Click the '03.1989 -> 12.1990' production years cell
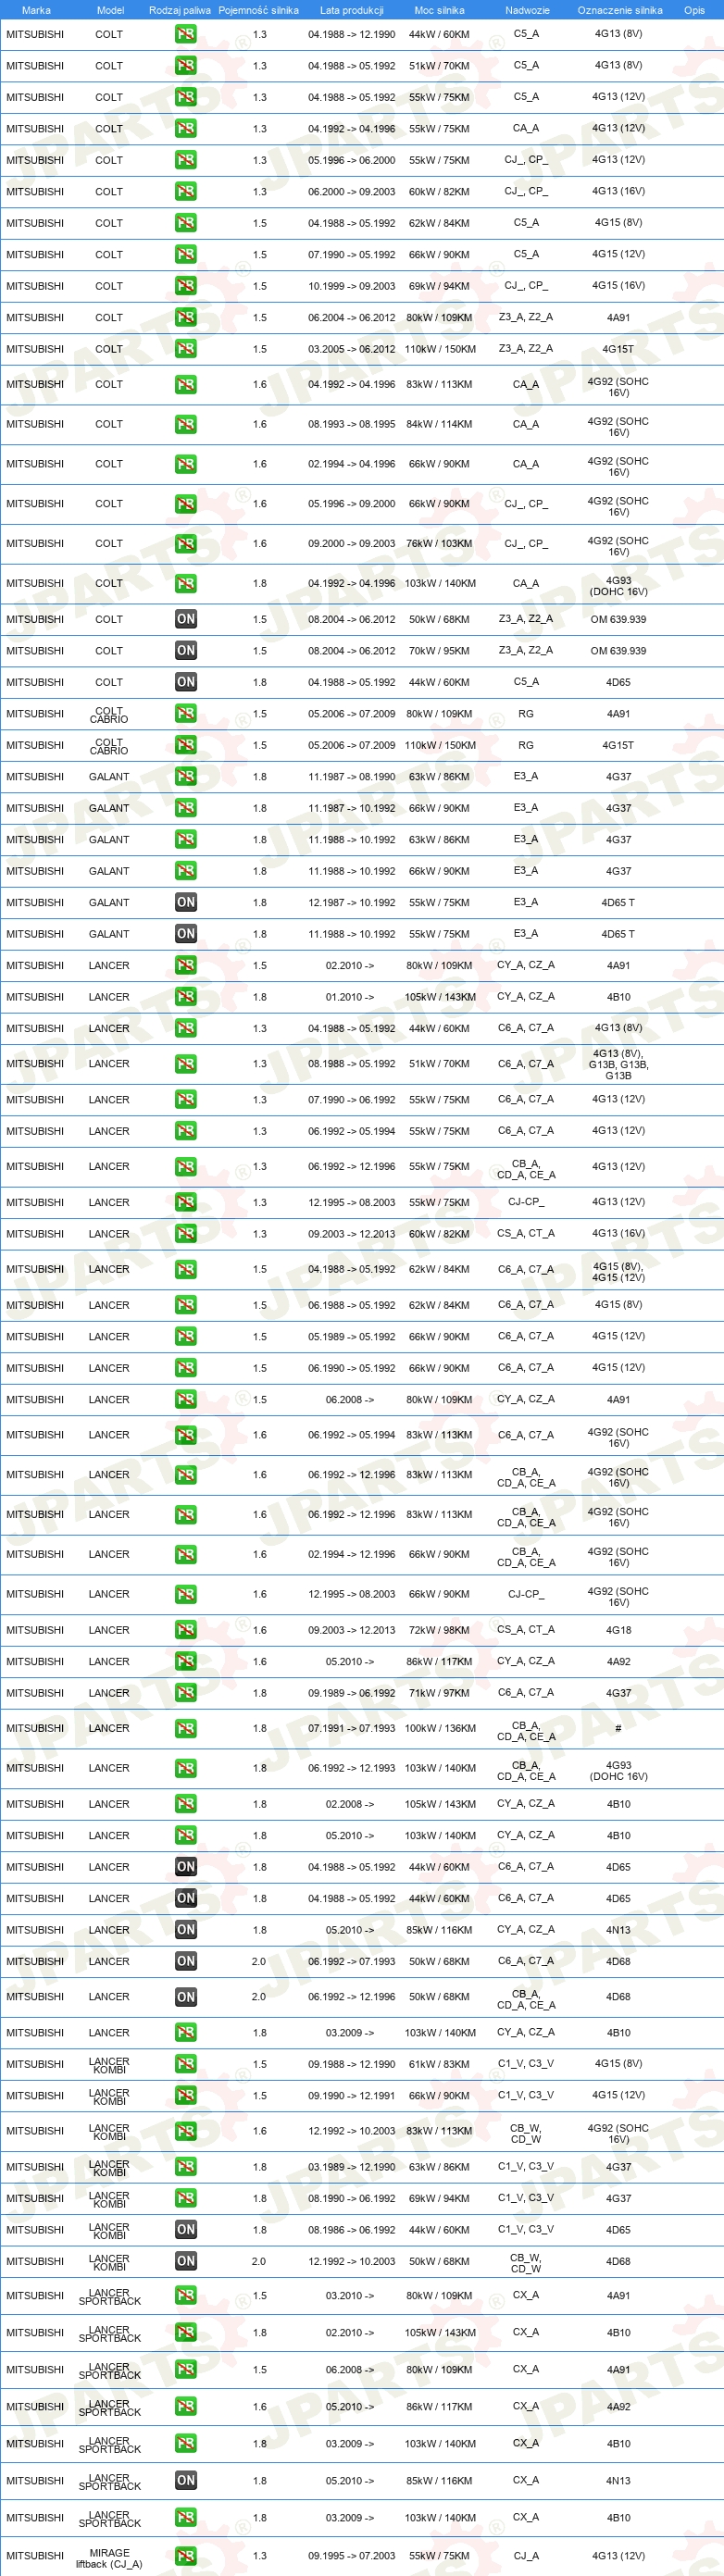724x2576 pixels. click(351, 2167)
